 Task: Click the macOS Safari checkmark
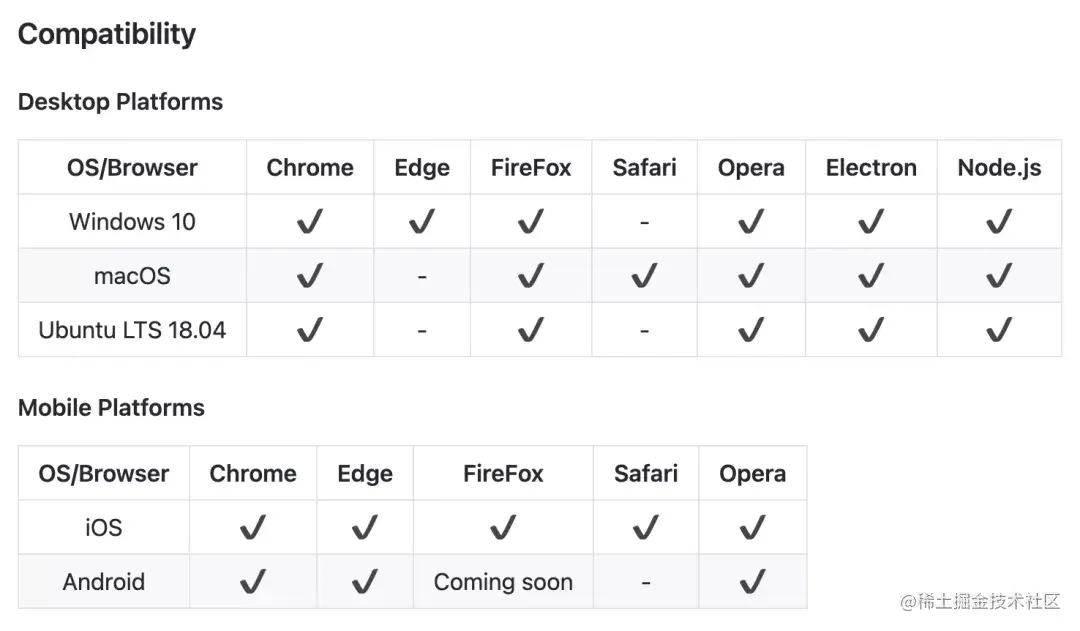[x=644, y=276]
